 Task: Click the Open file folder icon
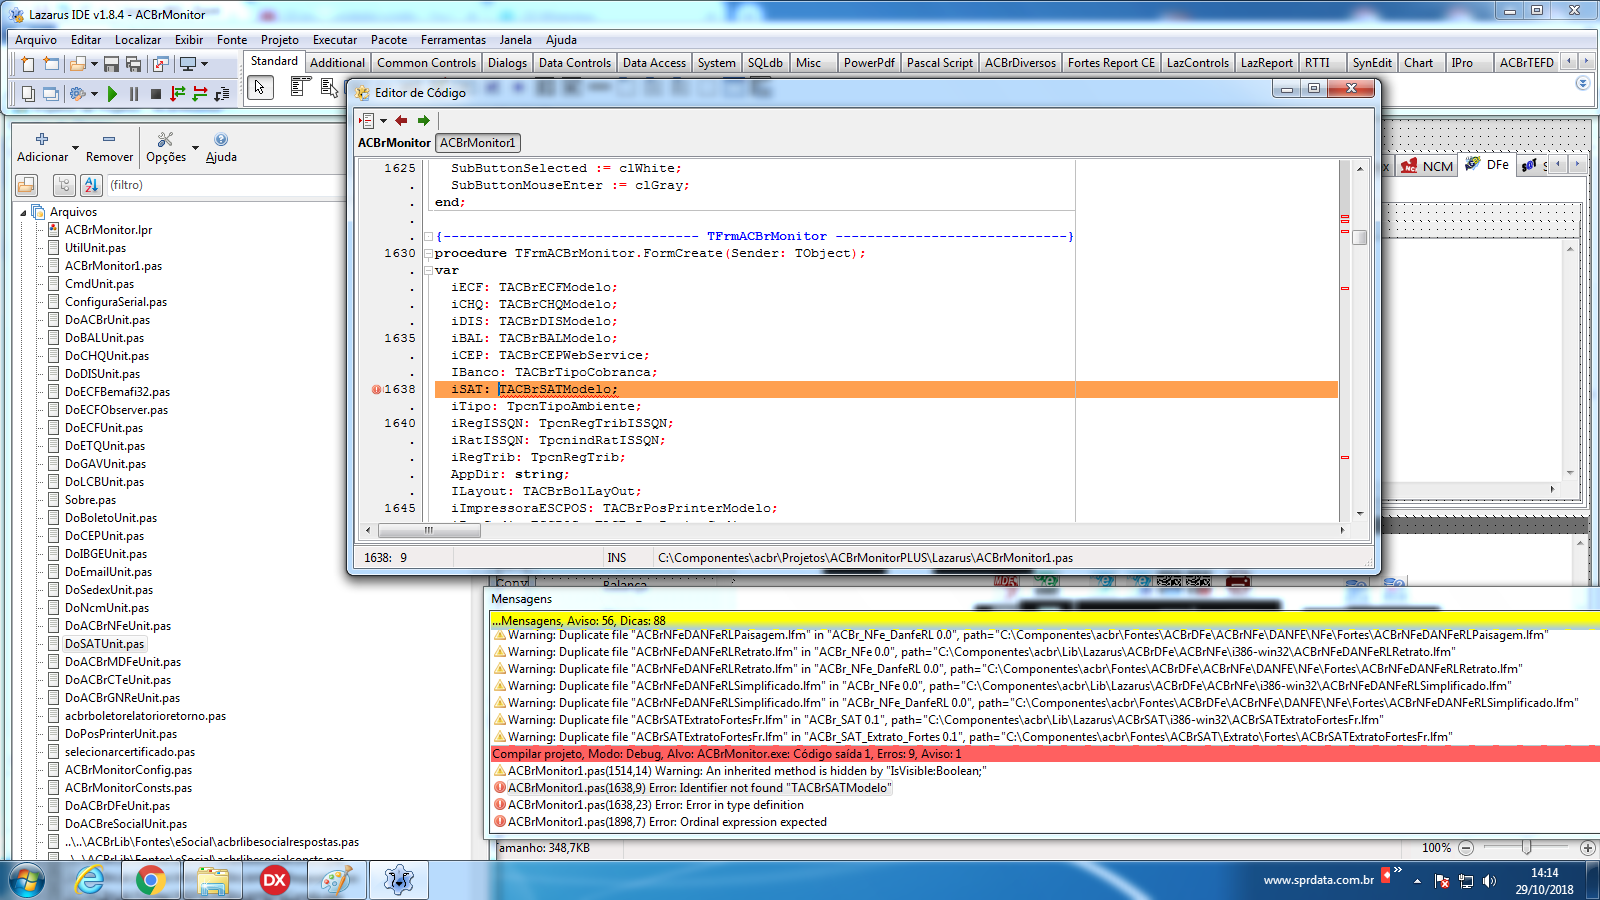(78, 64)
